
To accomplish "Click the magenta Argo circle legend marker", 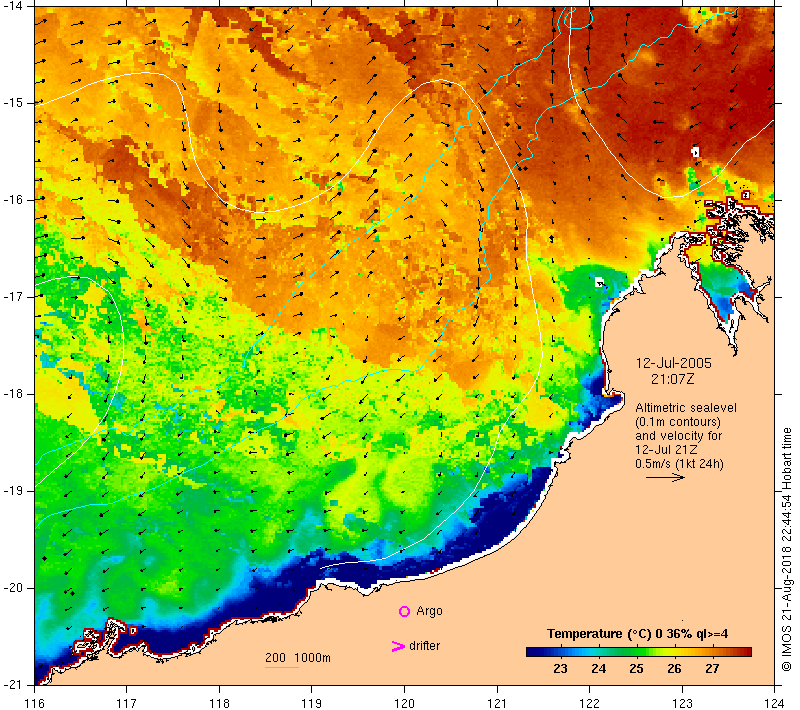I will [x=404, y=611].
